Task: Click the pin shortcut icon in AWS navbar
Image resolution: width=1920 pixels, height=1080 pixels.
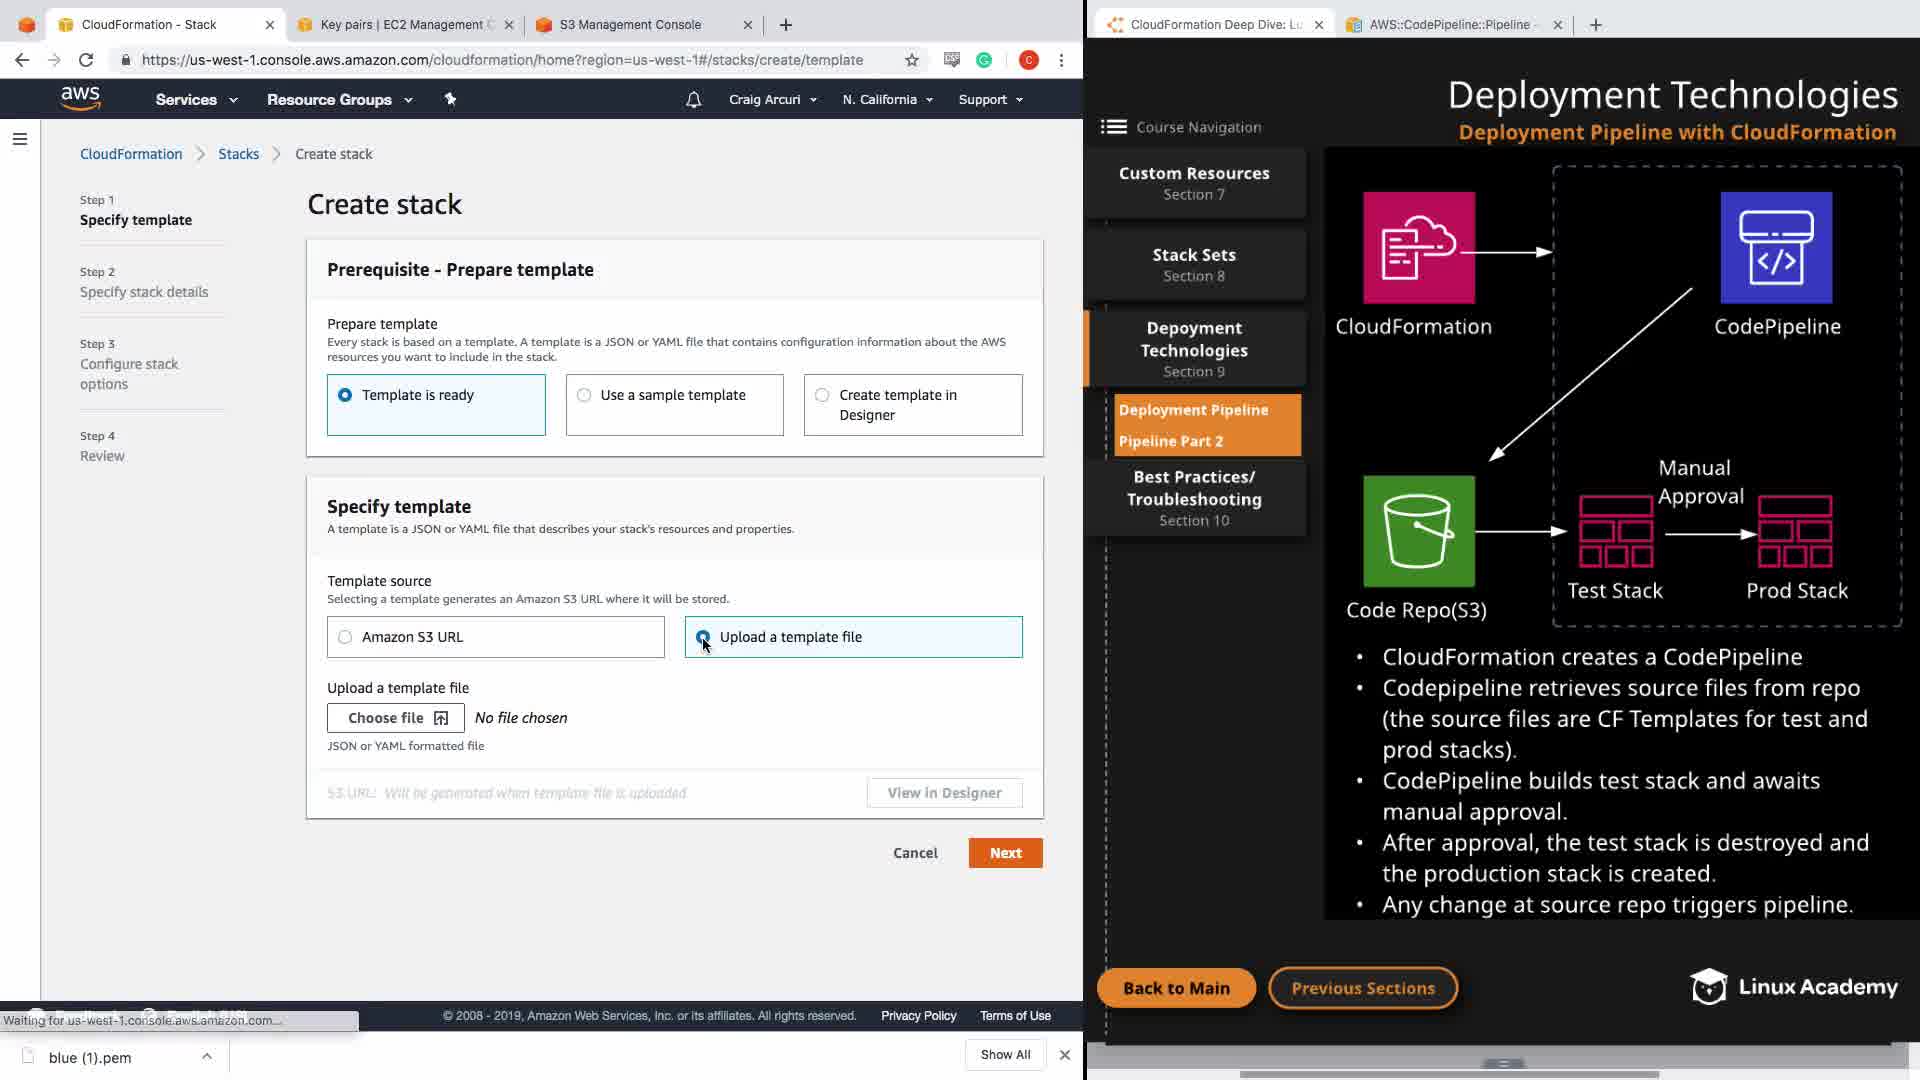Action: (450, 99)
